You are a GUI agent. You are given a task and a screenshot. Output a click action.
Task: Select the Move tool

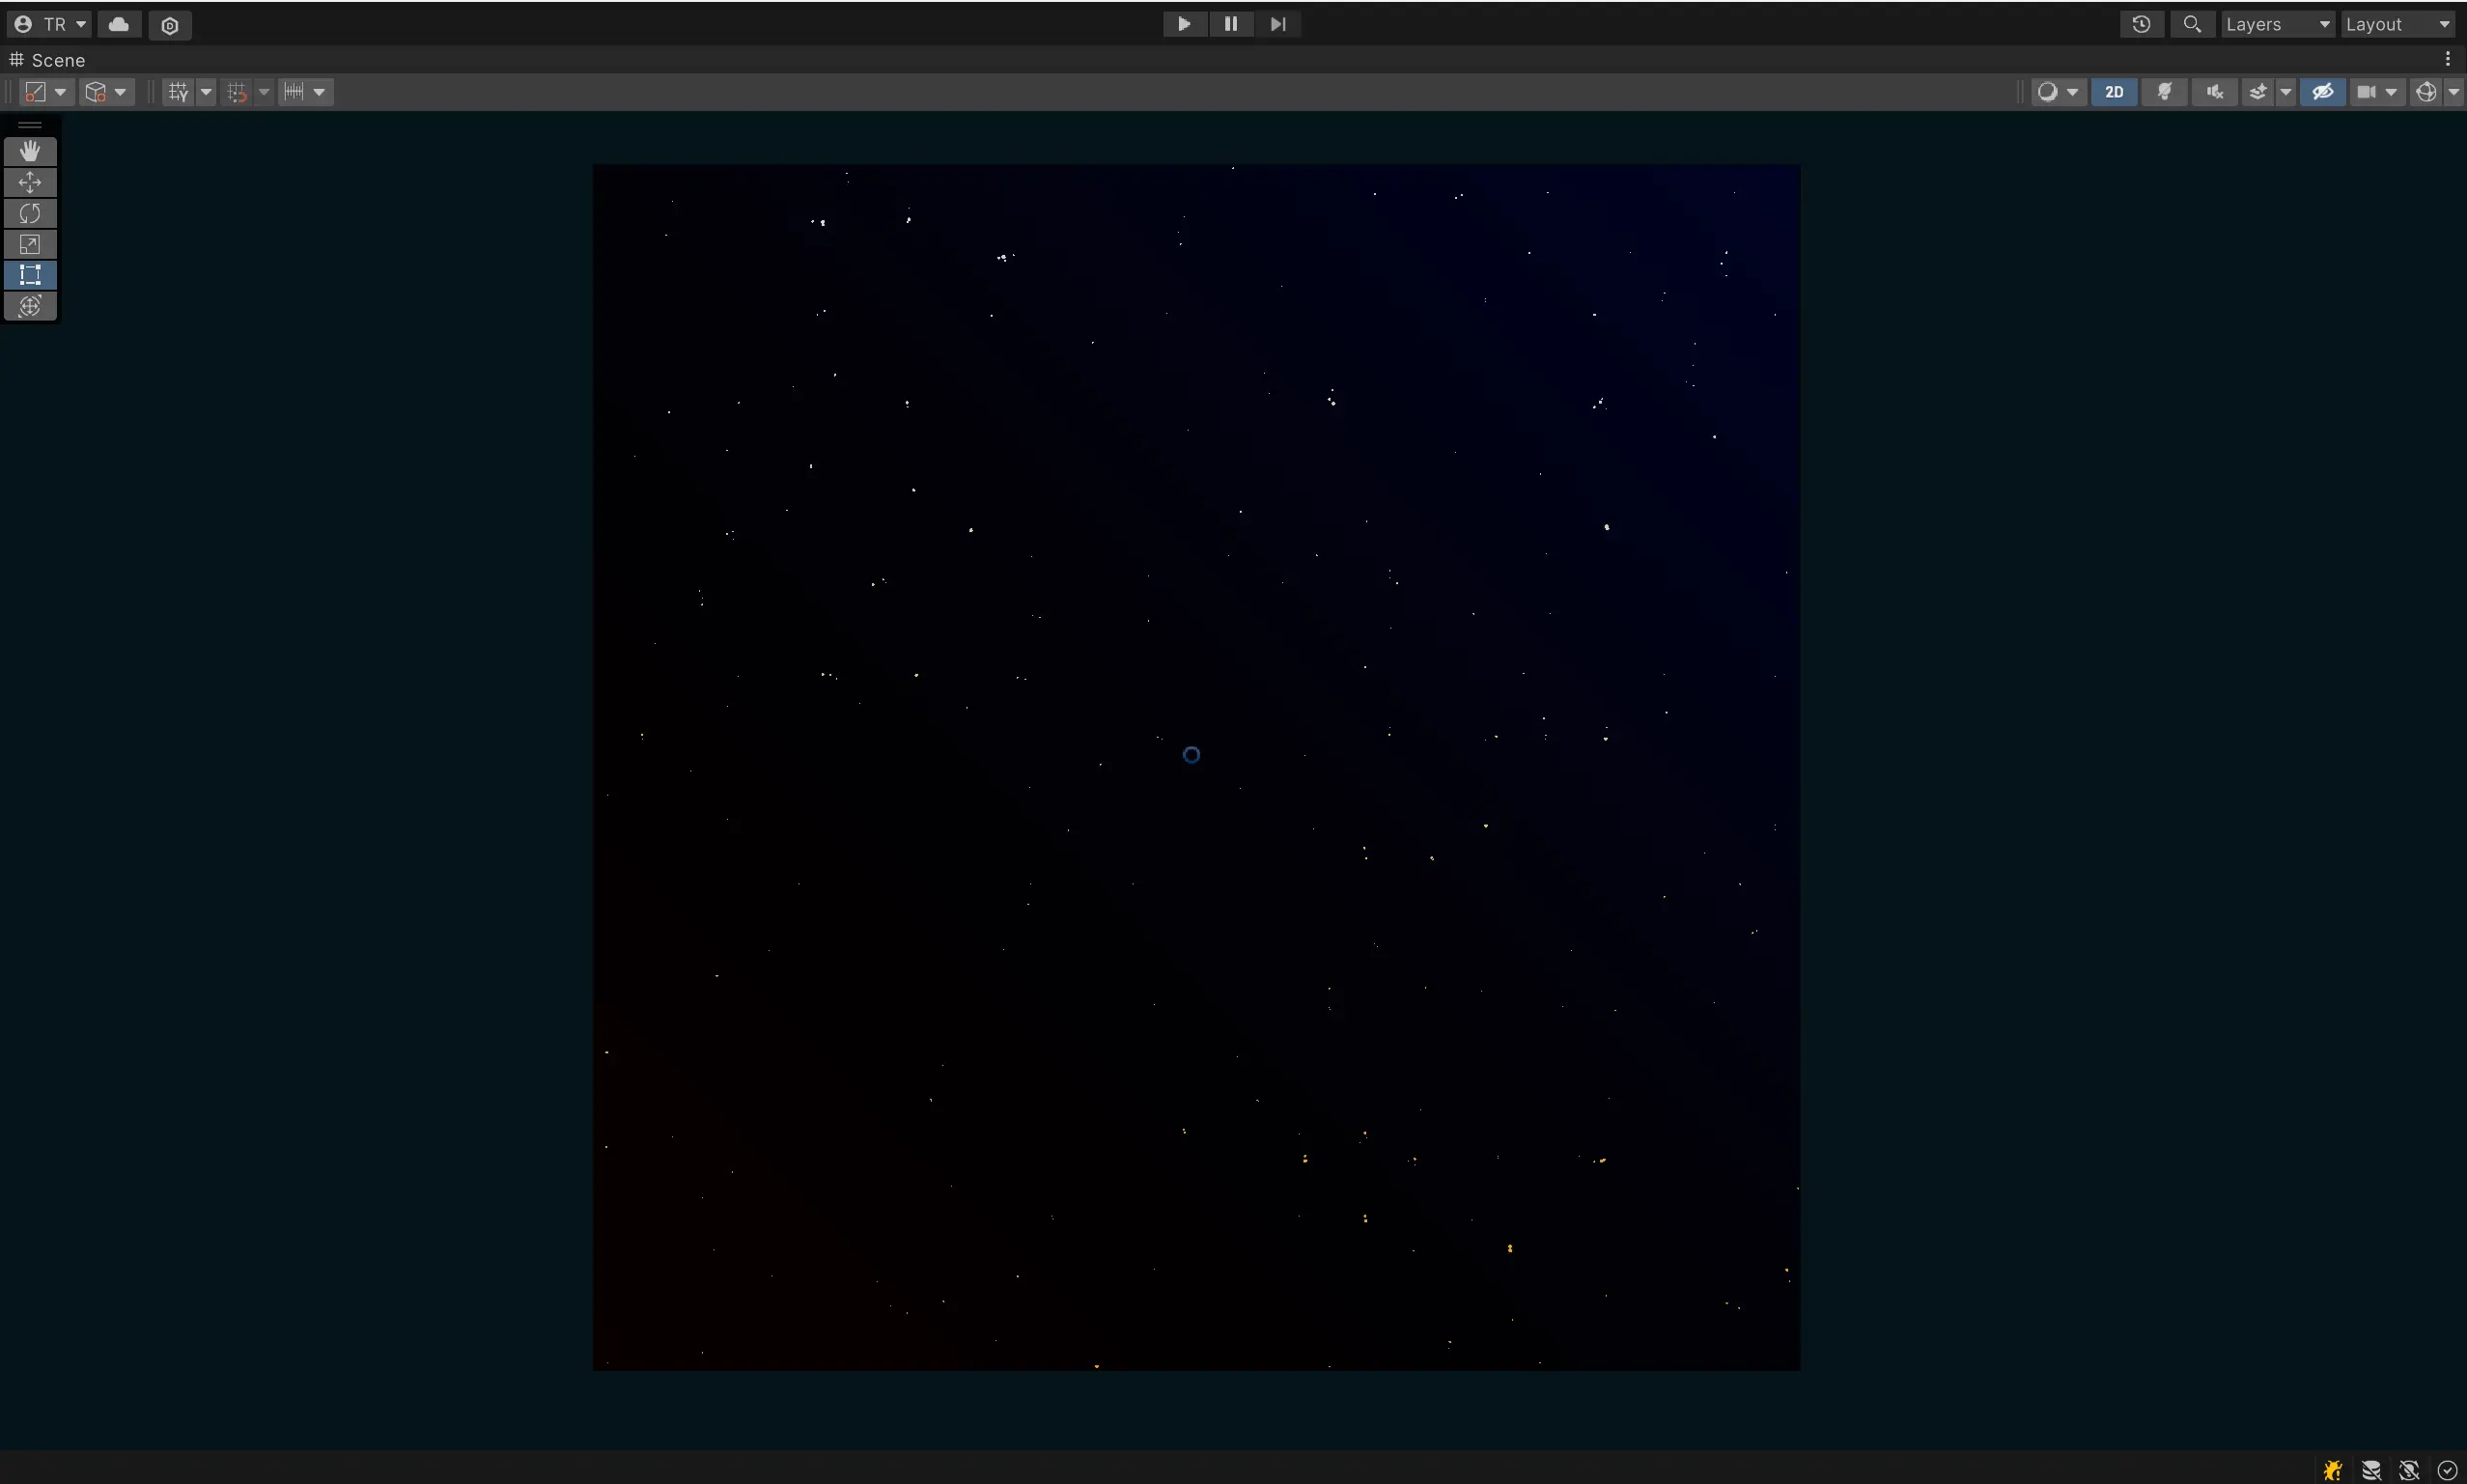30,182
